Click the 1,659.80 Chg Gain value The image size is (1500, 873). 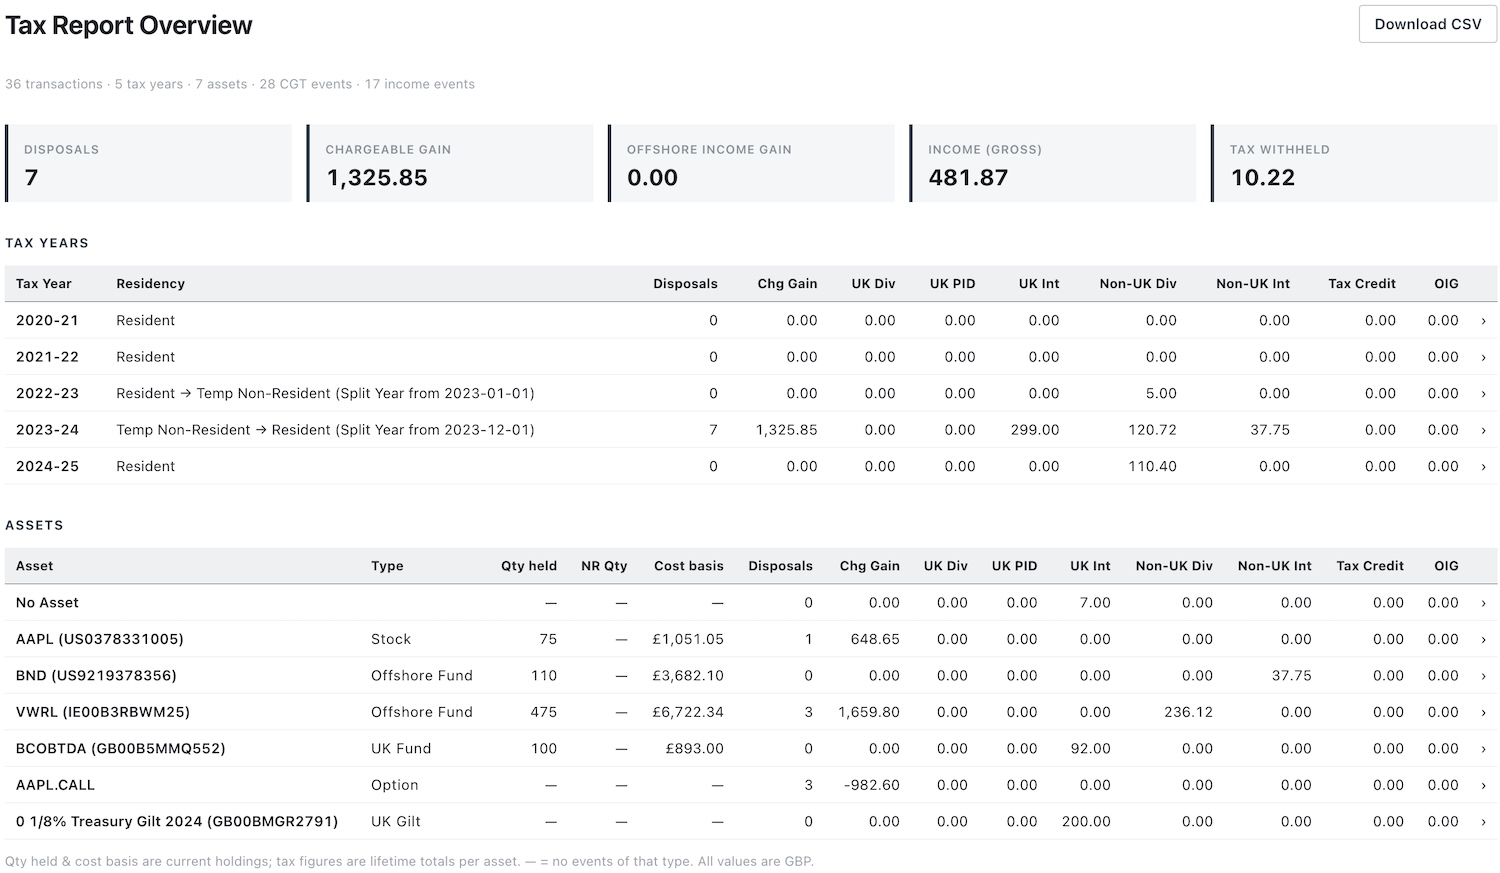tap(869, 712)
